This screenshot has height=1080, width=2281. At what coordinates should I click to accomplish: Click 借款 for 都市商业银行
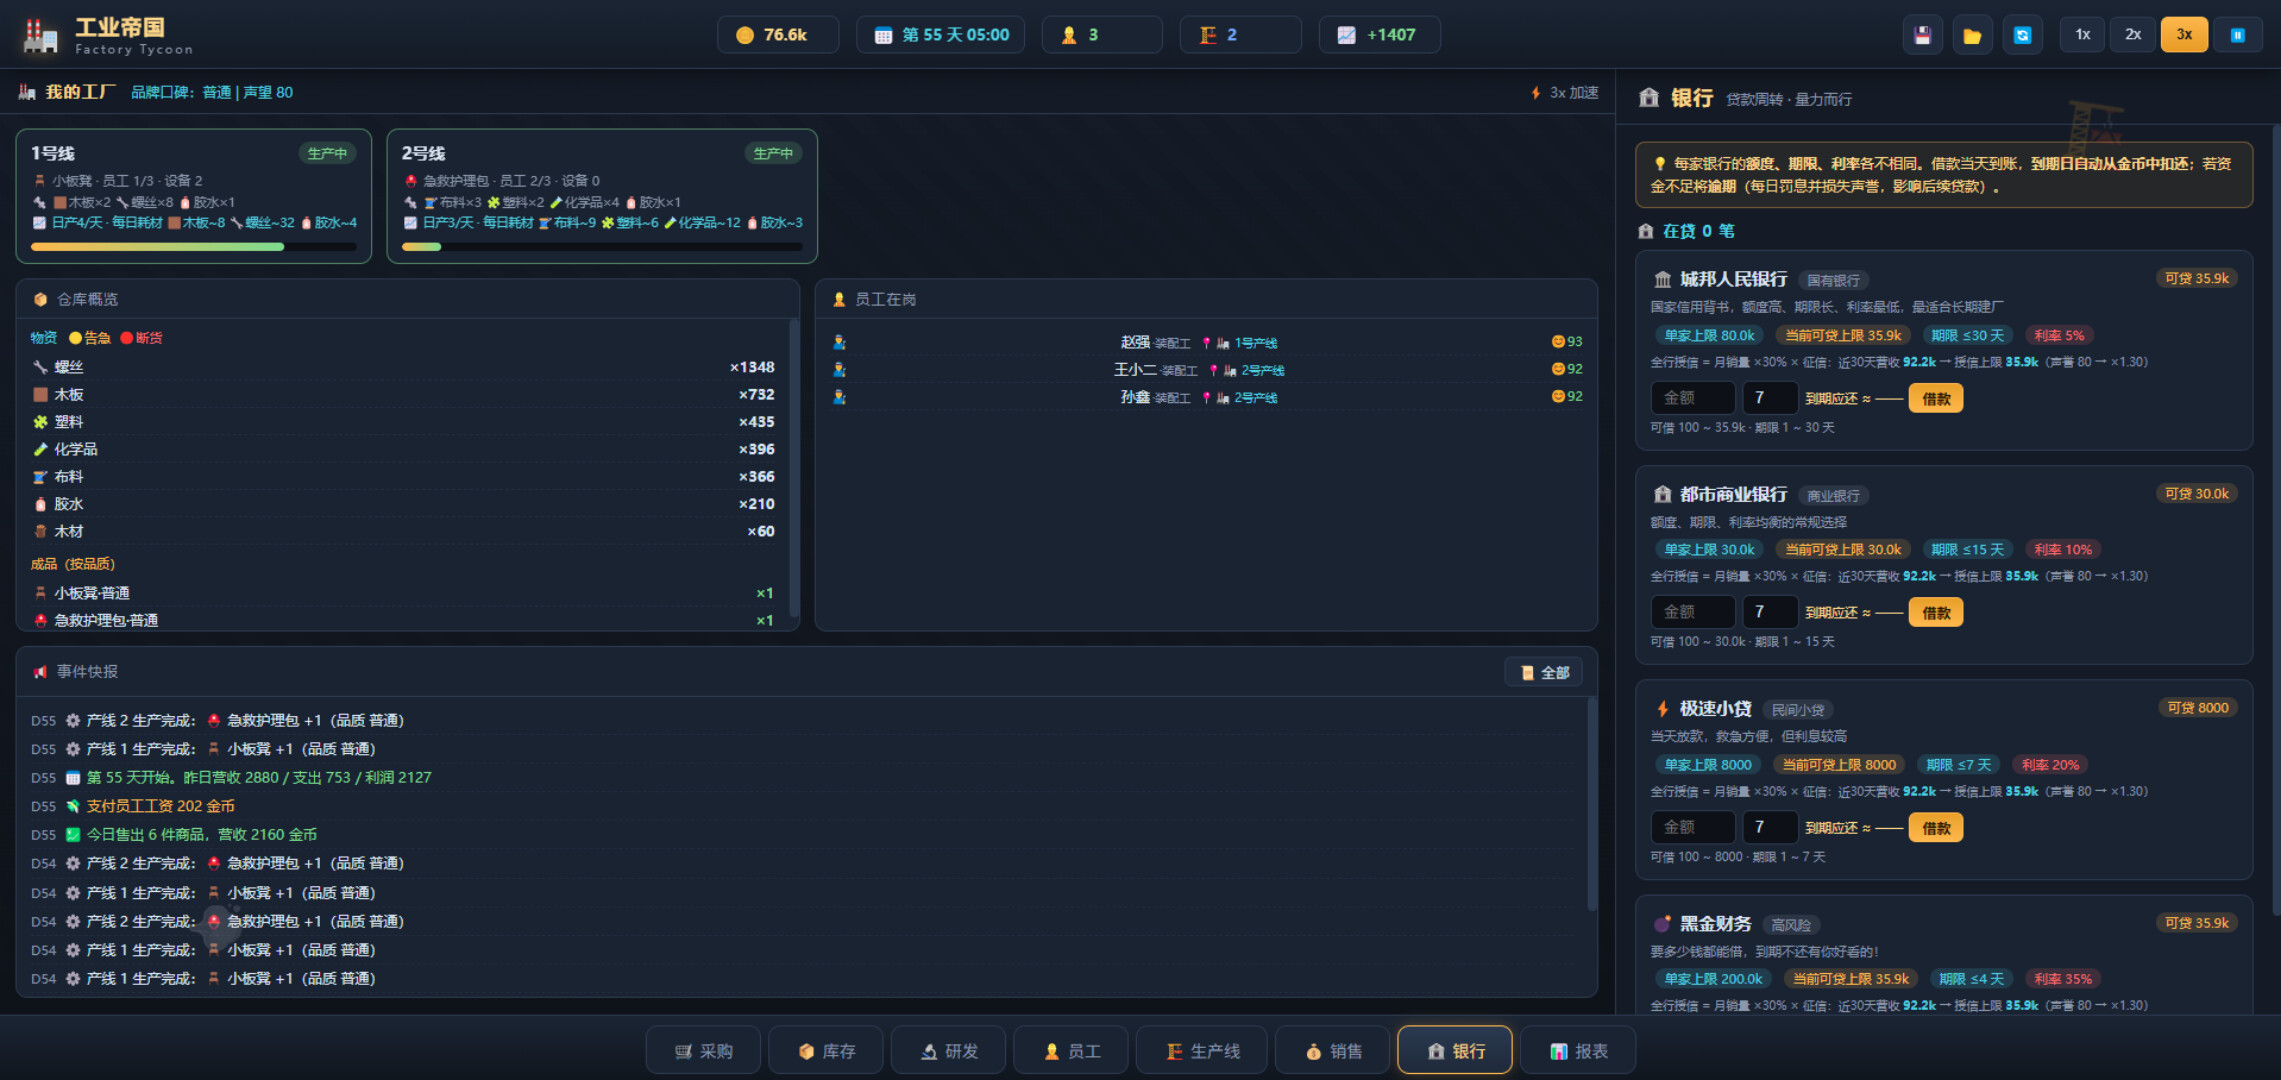(x=1936, y=613)
